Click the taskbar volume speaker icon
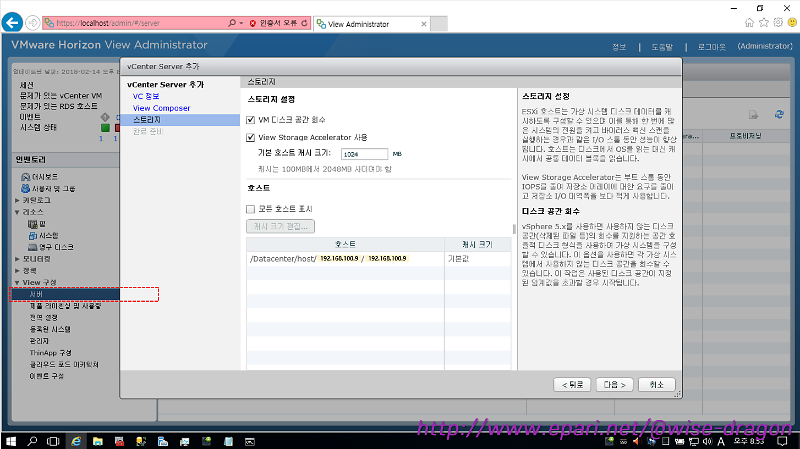 pyautogui.click(x=707, y=441)
